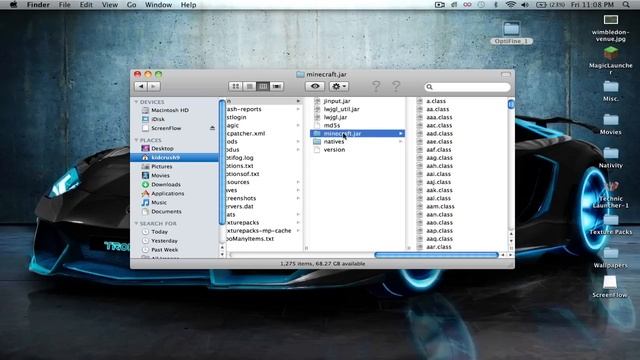Select servers.dat file
This screenshot has height=360, width=640.
click(240, 207)
